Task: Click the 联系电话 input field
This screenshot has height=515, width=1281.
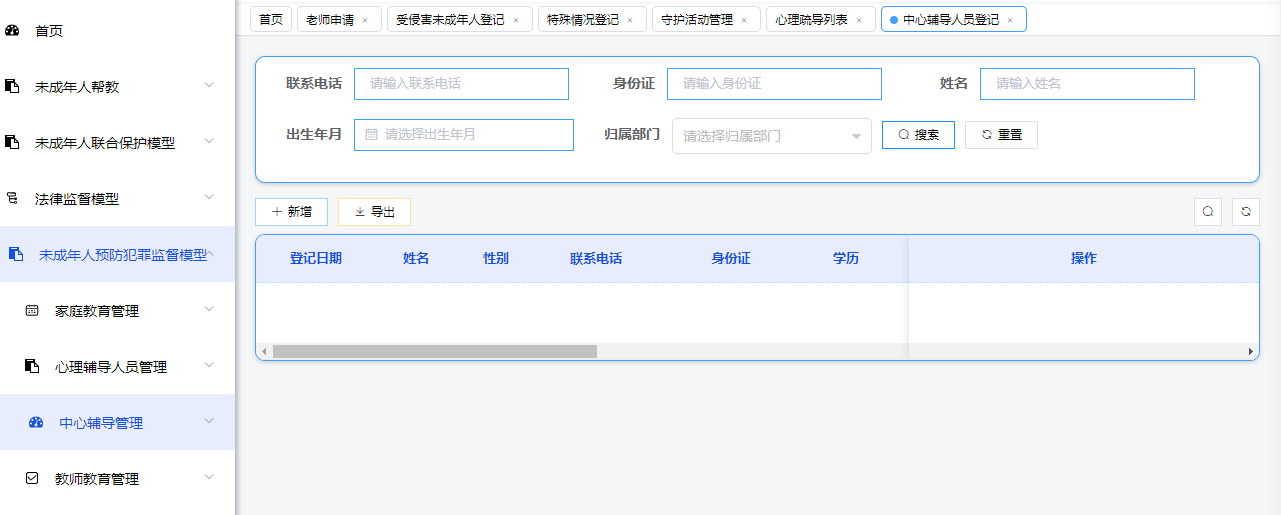Action: point(461,84)
